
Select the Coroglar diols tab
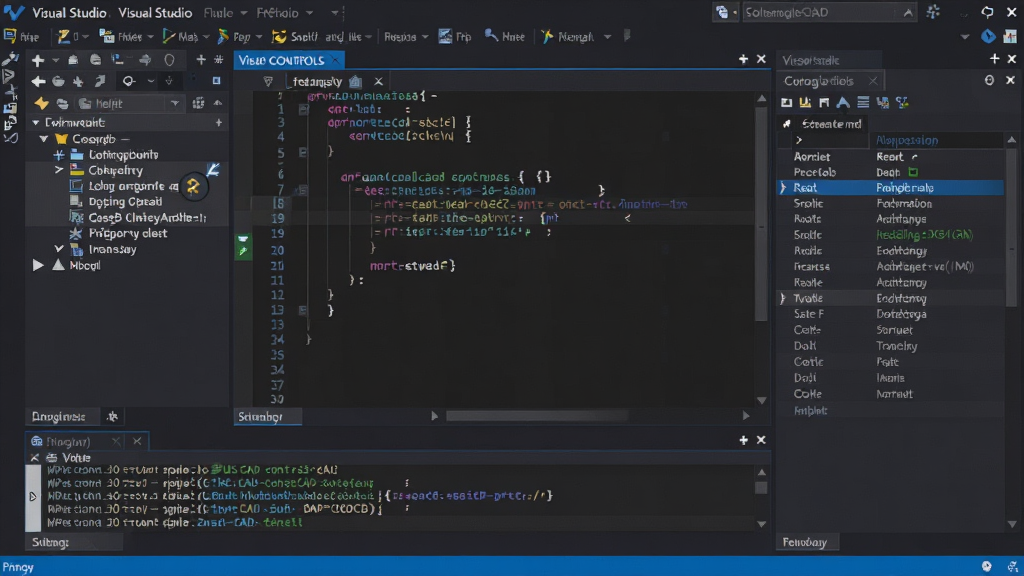(x=819, y=81)
